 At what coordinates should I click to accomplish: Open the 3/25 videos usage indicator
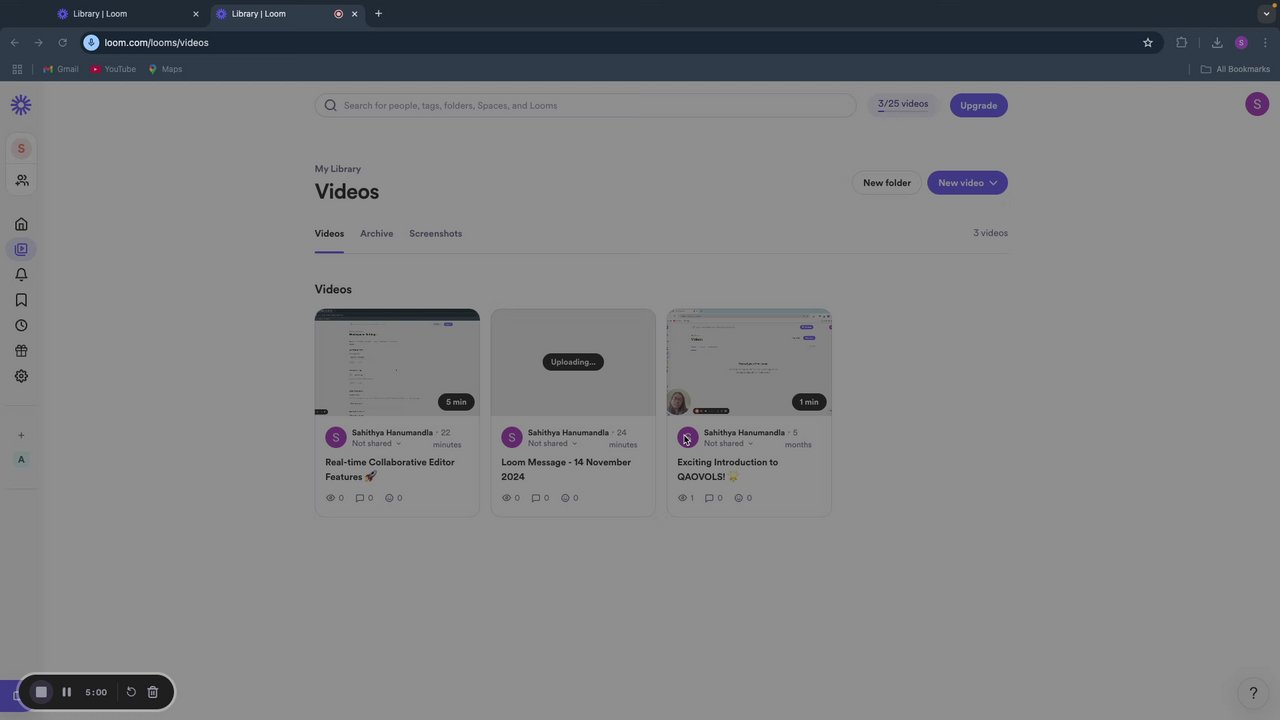[x=903, y=105]
